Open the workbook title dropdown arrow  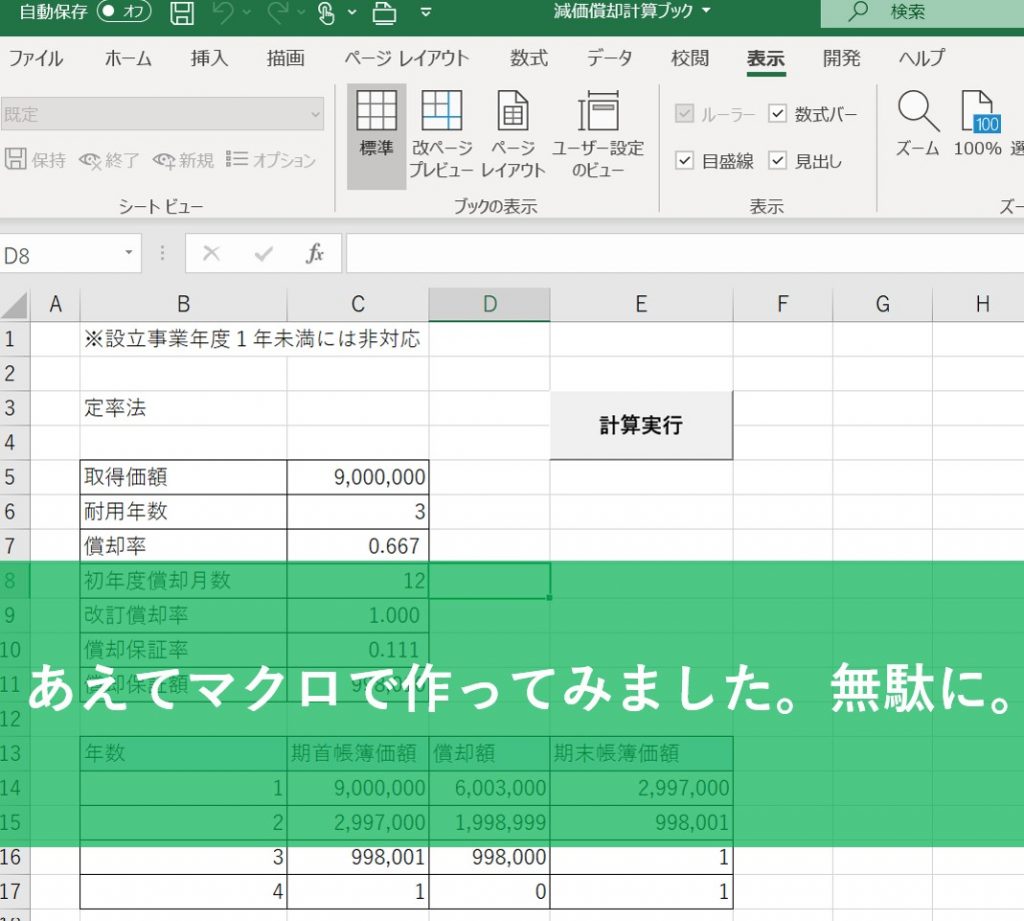(708, 12)
